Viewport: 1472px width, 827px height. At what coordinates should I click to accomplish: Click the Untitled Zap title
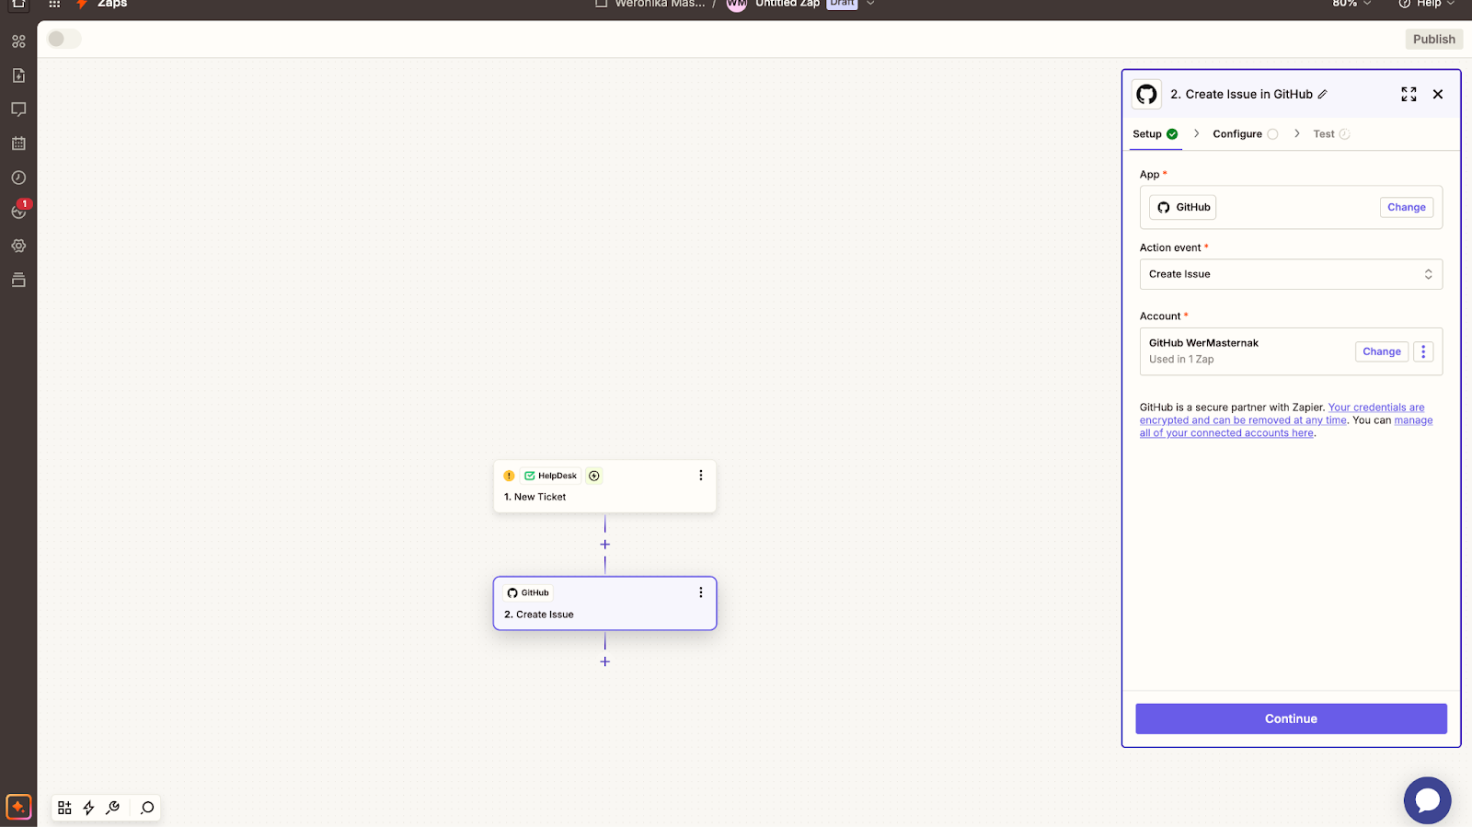pyautogui.click(x=787, y=4)
